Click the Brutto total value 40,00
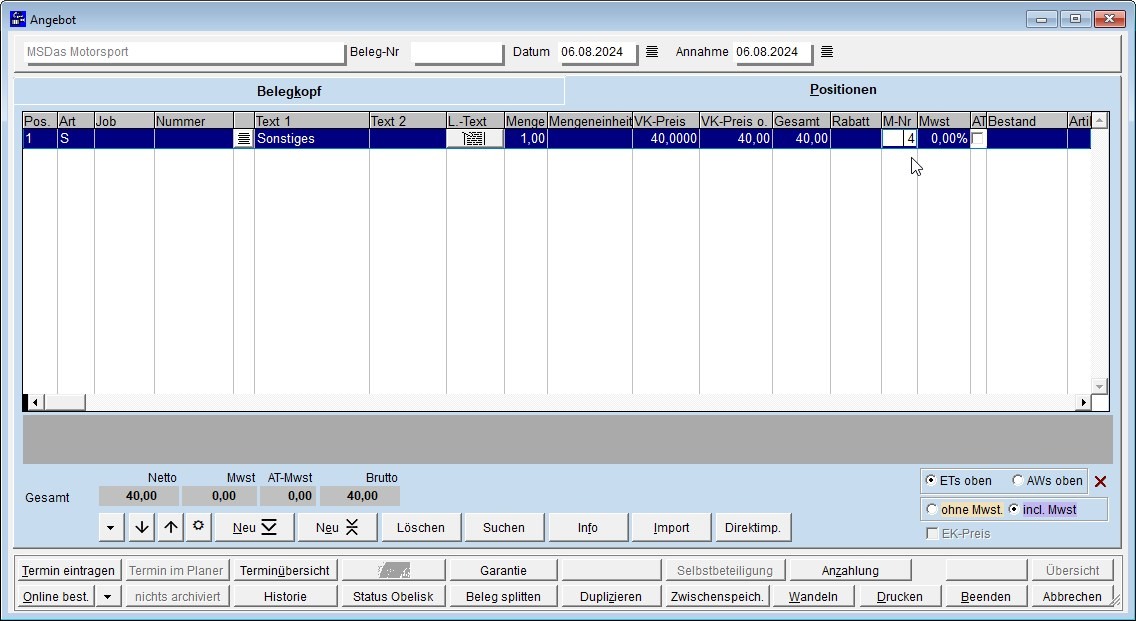This screenshot has height=621, width=1136. [360, 496]
